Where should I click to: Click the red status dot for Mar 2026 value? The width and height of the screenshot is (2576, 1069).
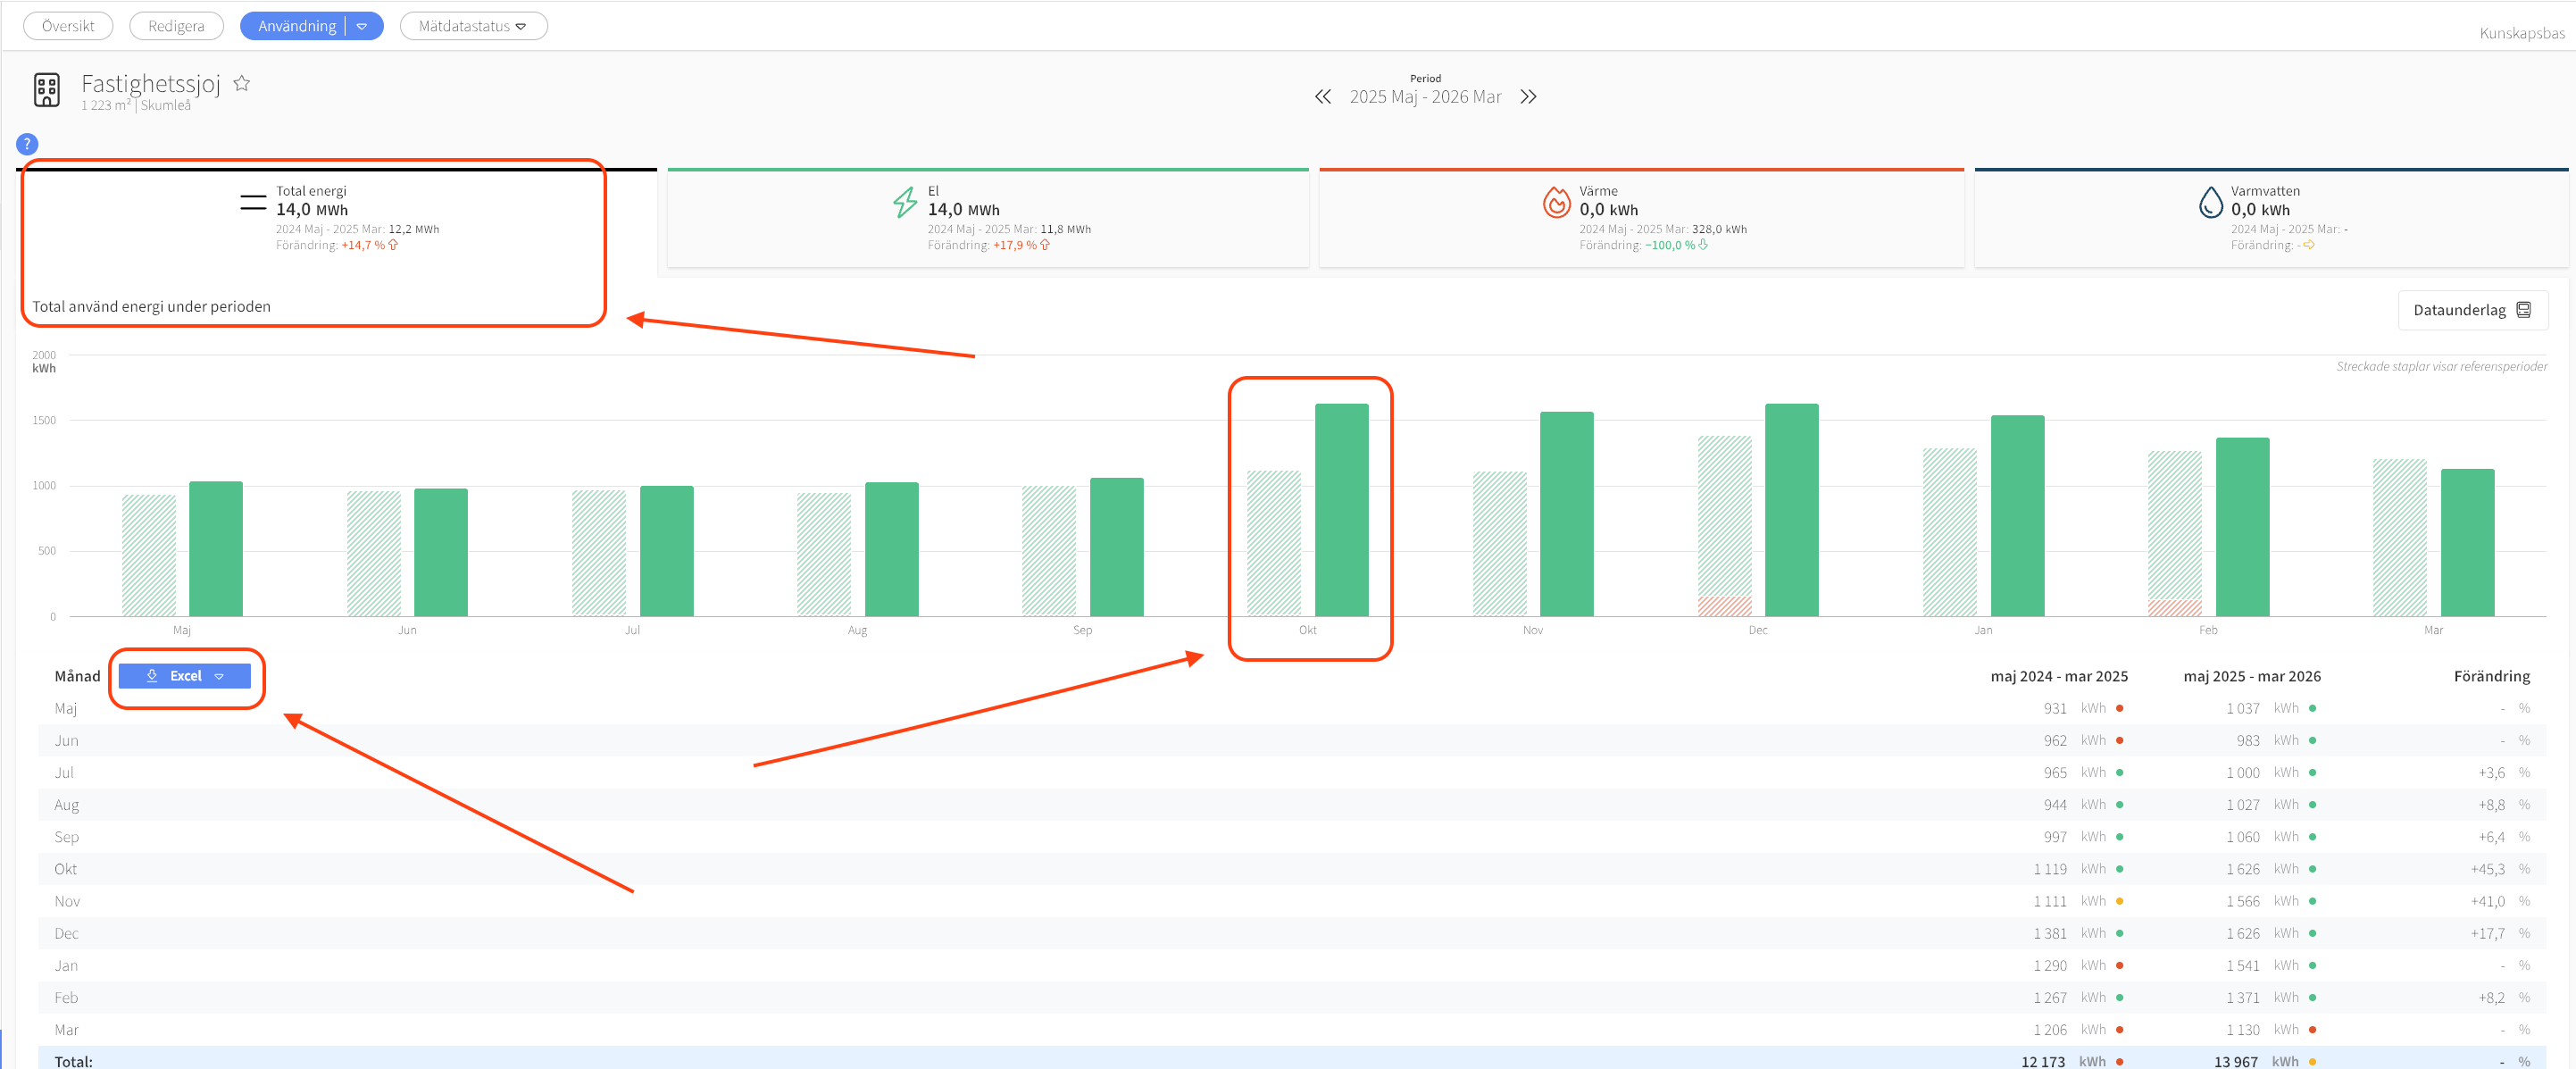click(2313, 1030)
